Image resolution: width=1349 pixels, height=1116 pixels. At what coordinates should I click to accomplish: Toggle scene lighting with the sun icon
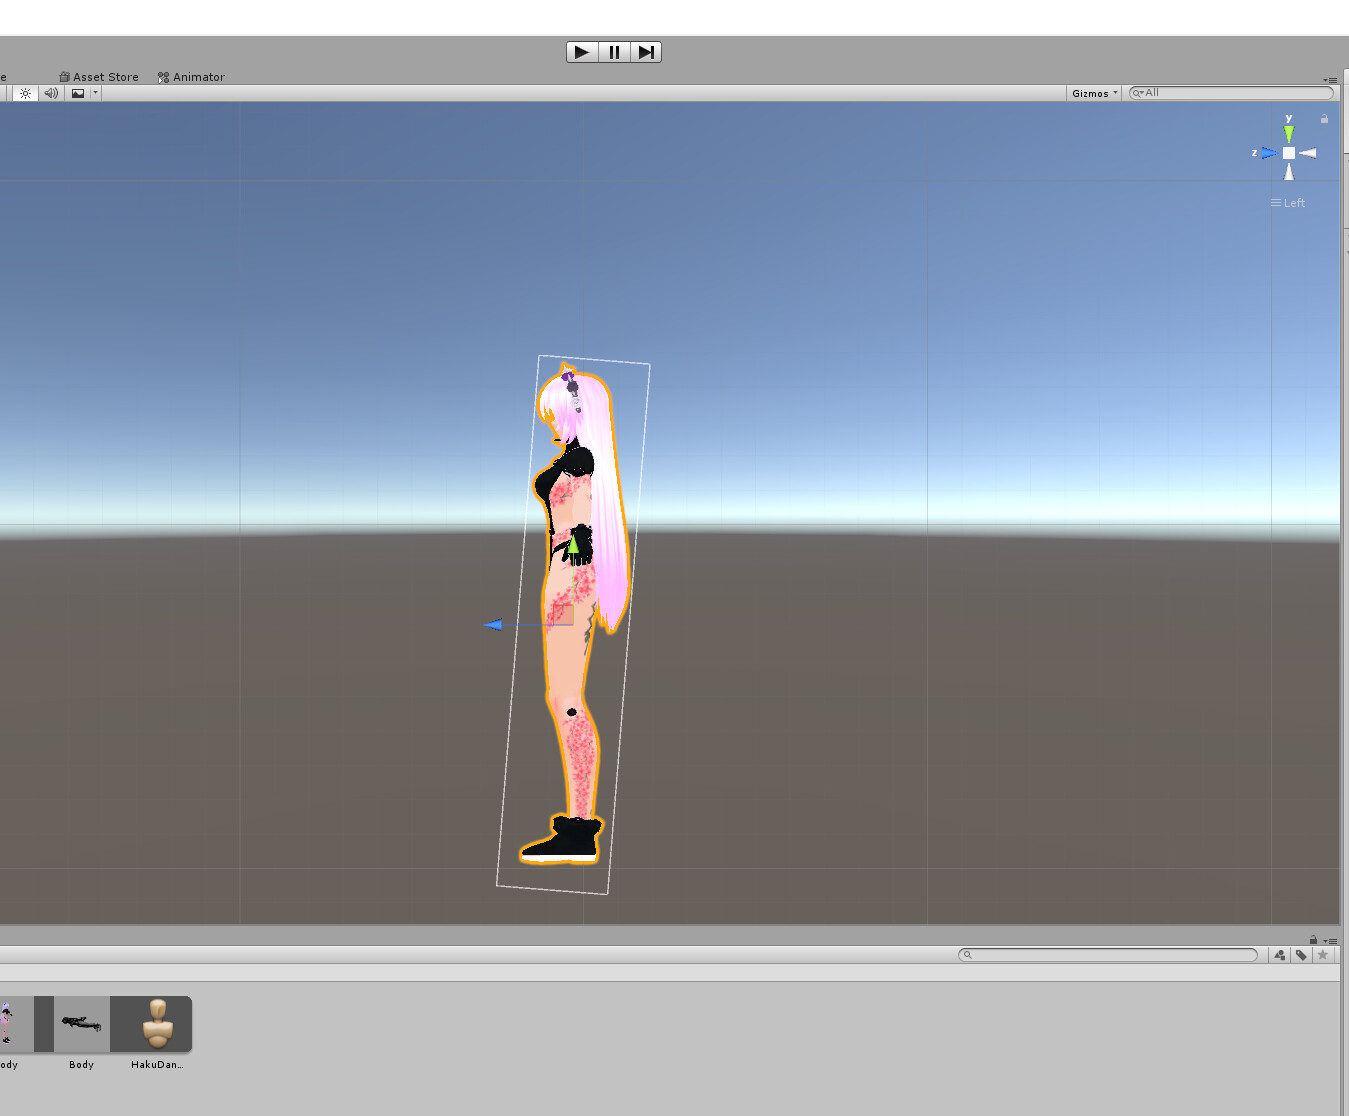click(25, 93)
